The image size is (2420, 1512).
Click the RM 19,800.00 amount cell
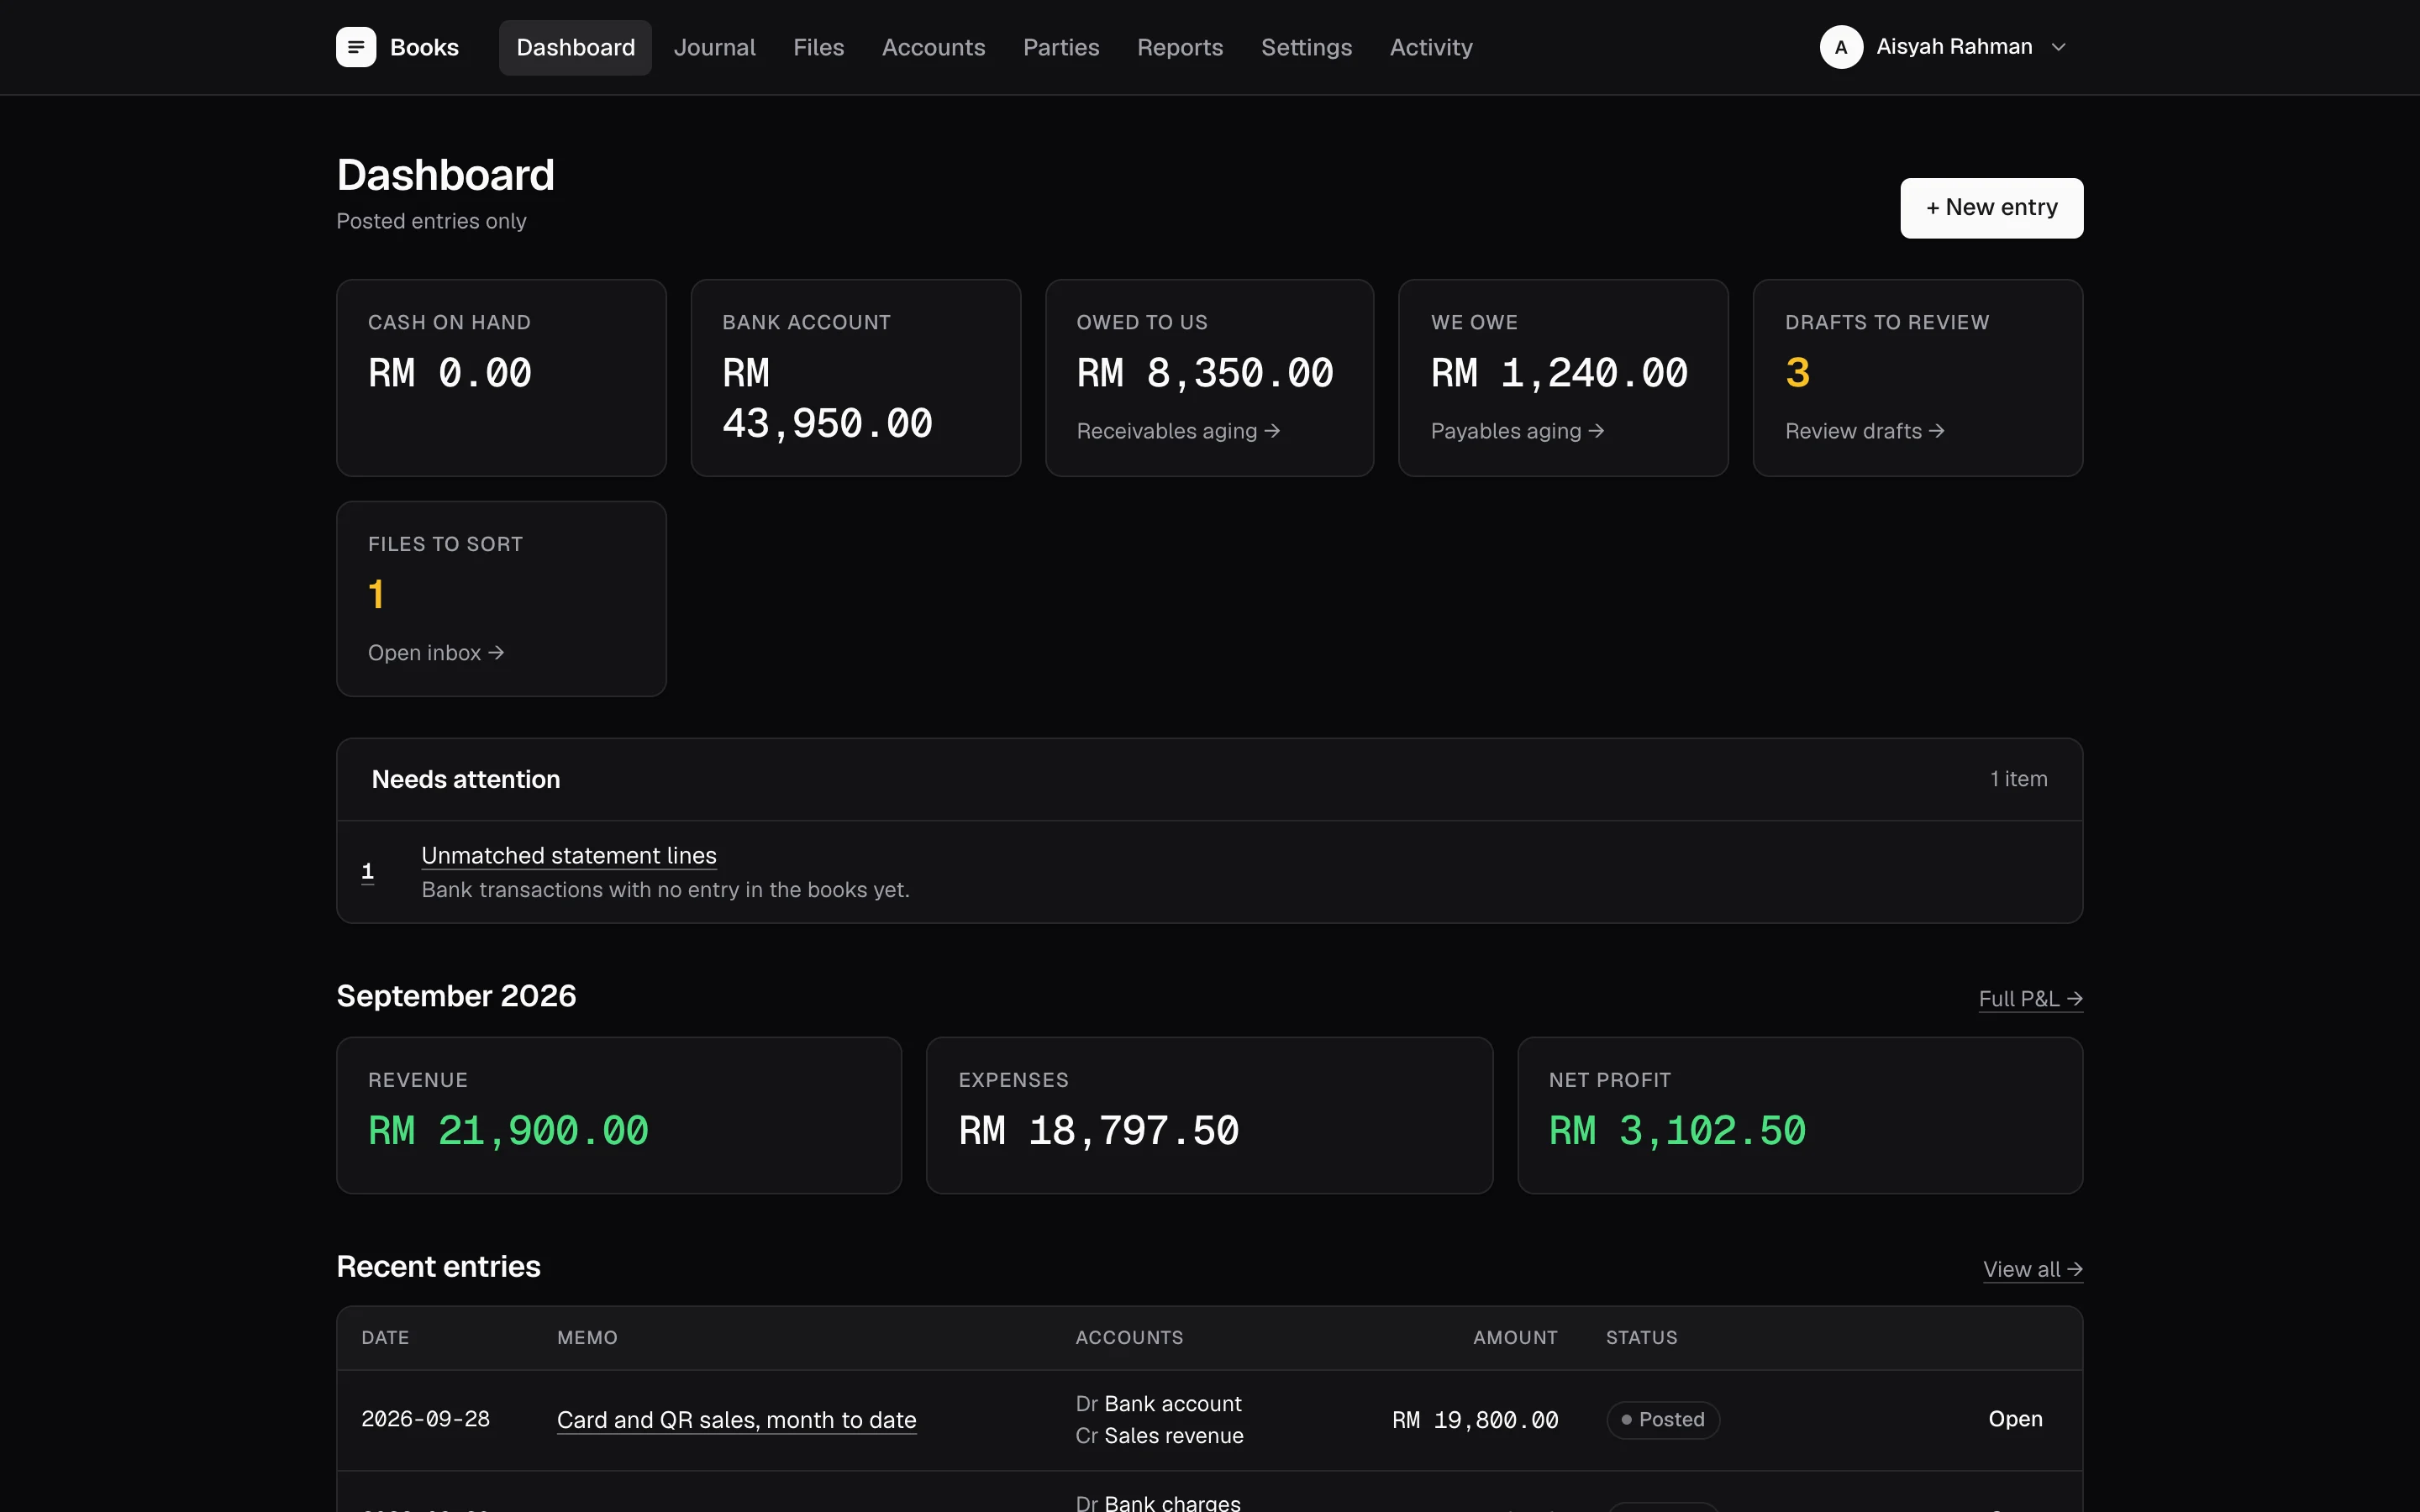pyautogui.click(x=1475, y=1420)
